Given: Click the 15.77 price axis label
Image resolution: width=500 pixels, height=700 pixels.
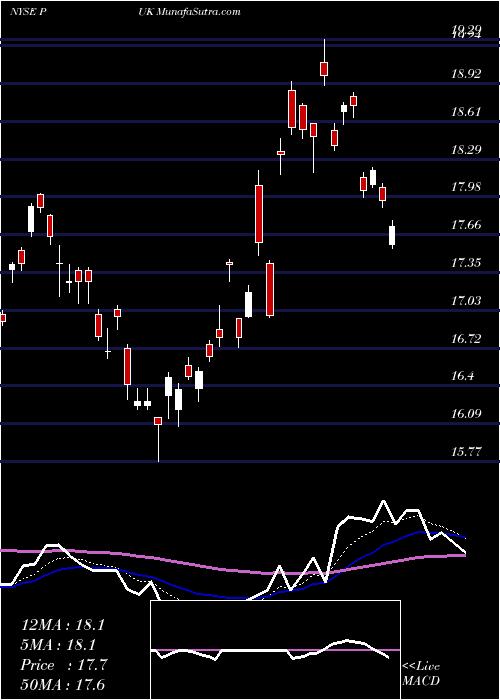Looking at the screenshot, I should tap(467, 452).
